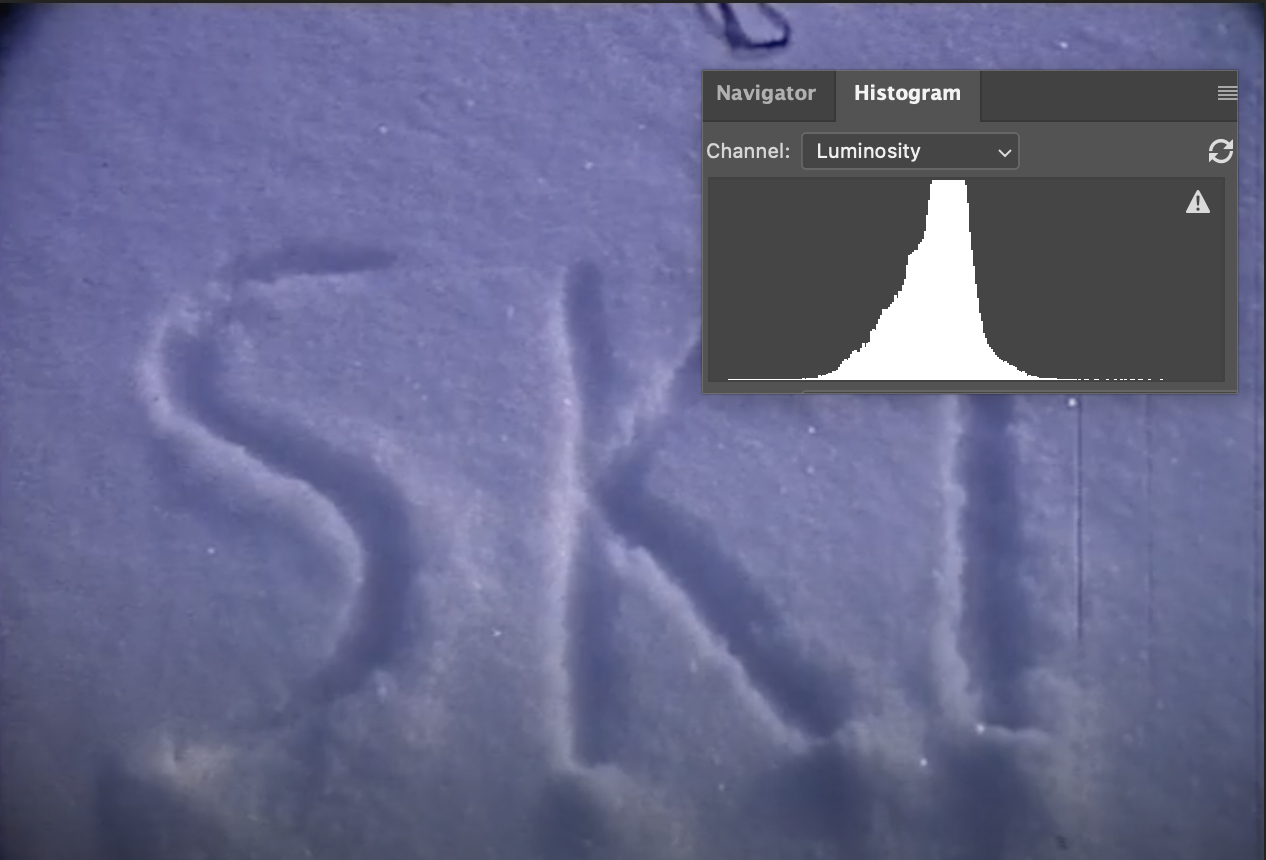This screenshot has width=1266, height=860.
Task: Open the Histogram panel hamburger menu
Action: point(1227,93)
